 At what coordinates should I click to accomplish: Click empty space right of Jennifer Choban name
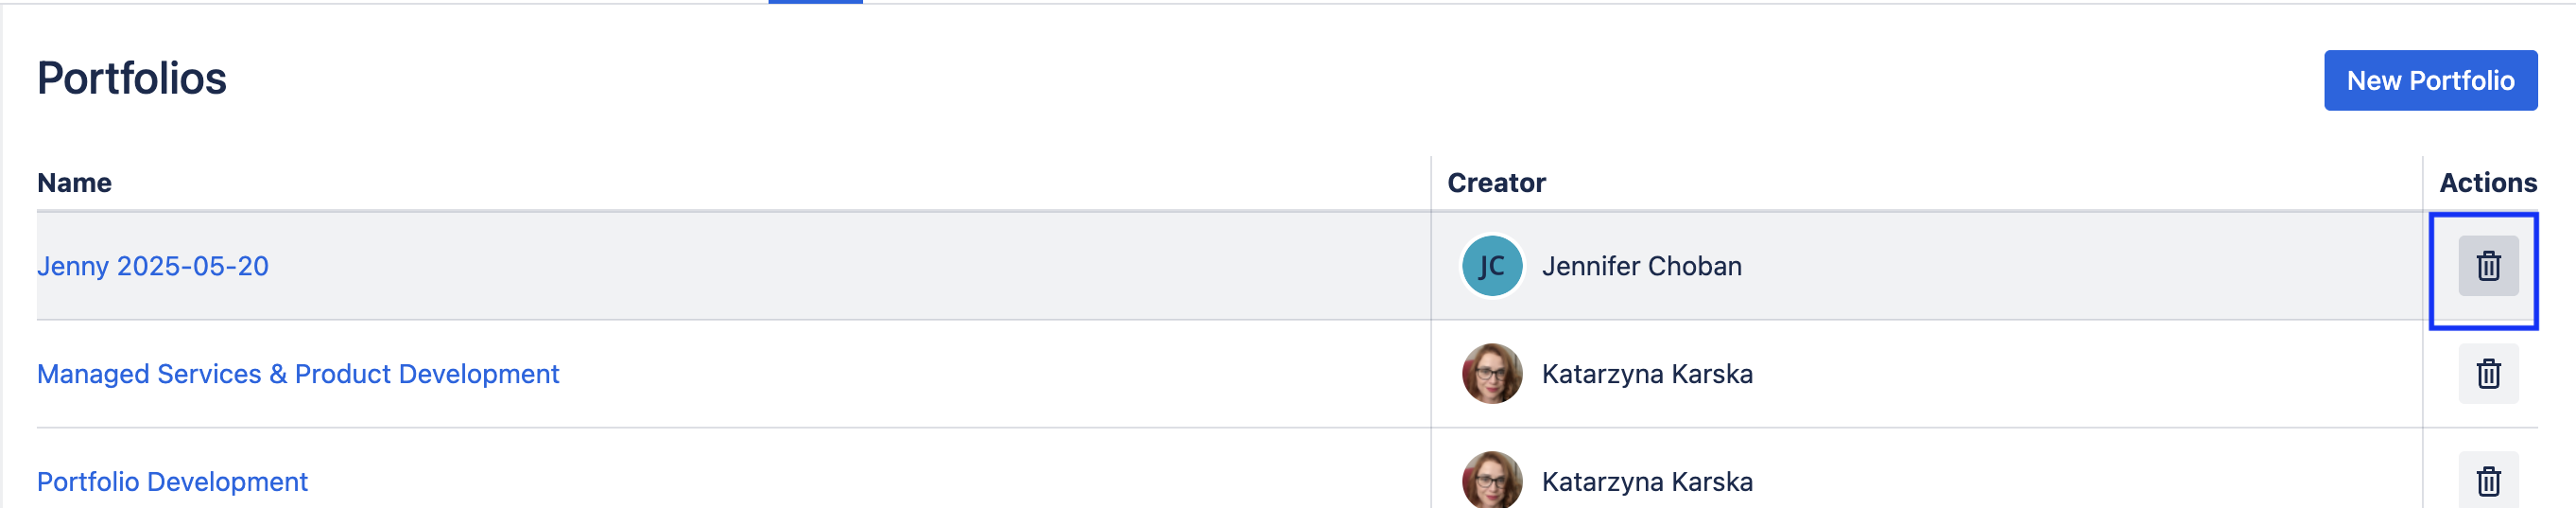coord(2050,266)
